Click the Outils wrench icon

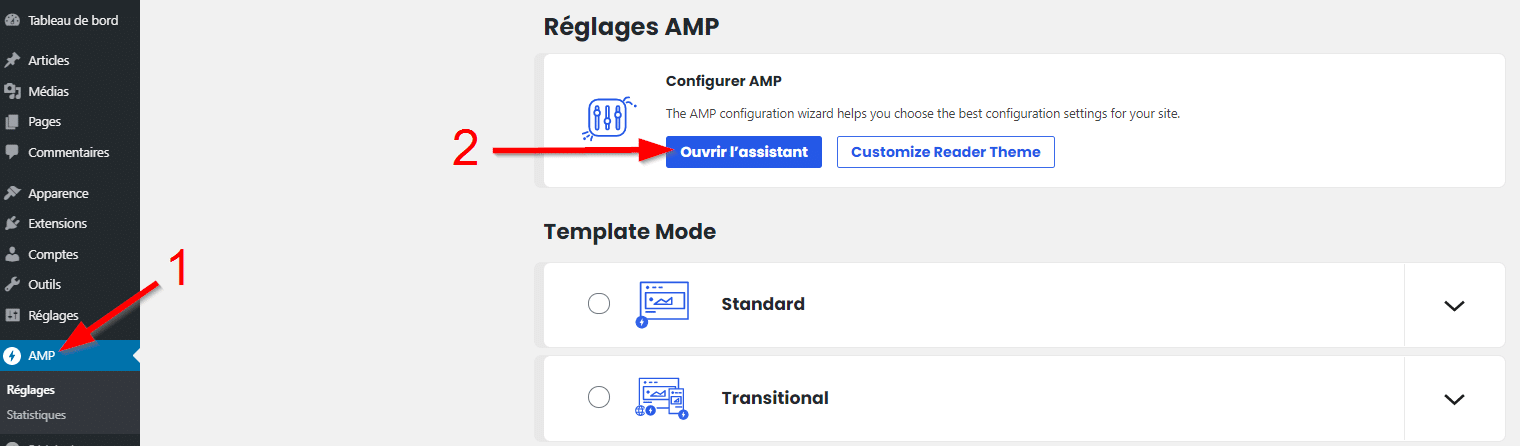pyautogui.click(x=12, y=285)
